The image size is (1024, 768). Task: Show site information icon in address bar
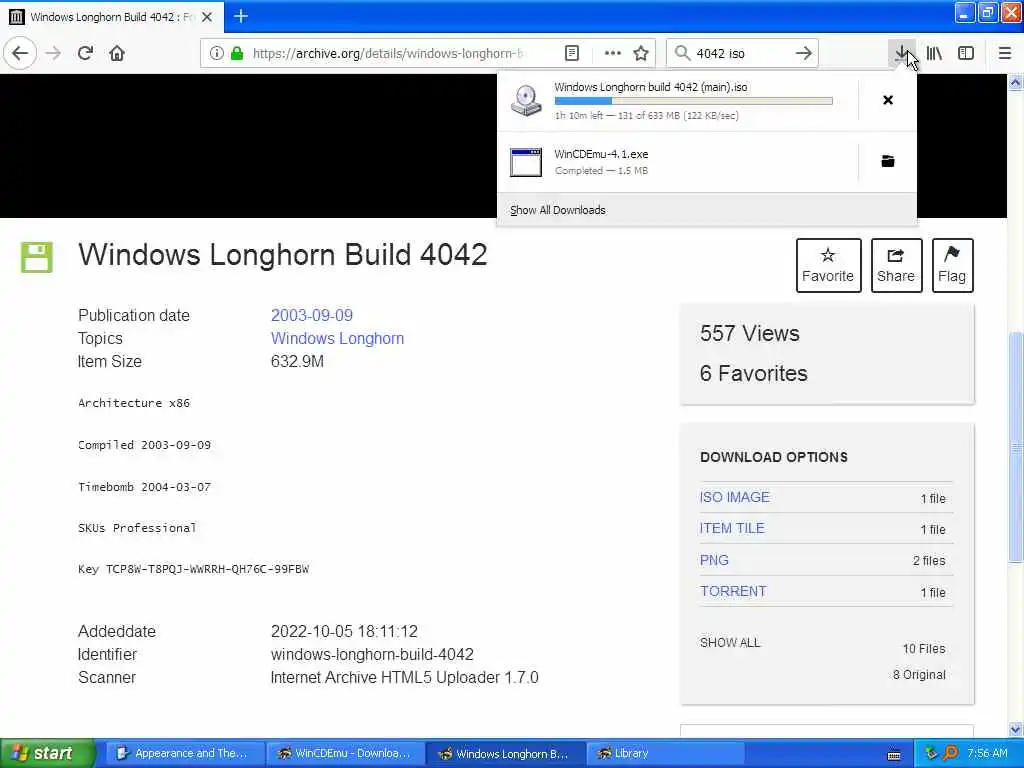point(216,54)
